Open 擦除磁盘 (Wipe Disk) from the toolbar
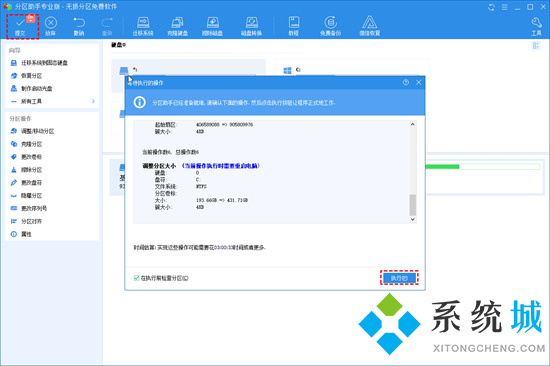 pyautogui.click(x=212, y=26)
